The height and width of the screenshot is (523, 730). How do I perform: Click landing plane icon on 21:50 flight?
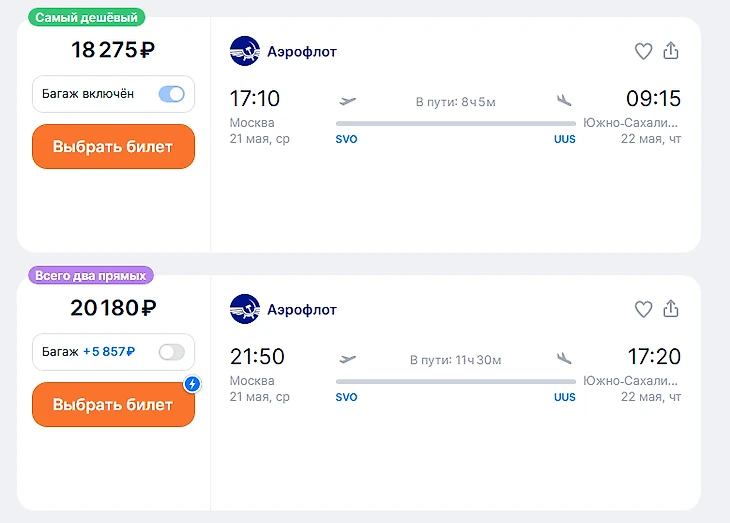coord(564,358)
